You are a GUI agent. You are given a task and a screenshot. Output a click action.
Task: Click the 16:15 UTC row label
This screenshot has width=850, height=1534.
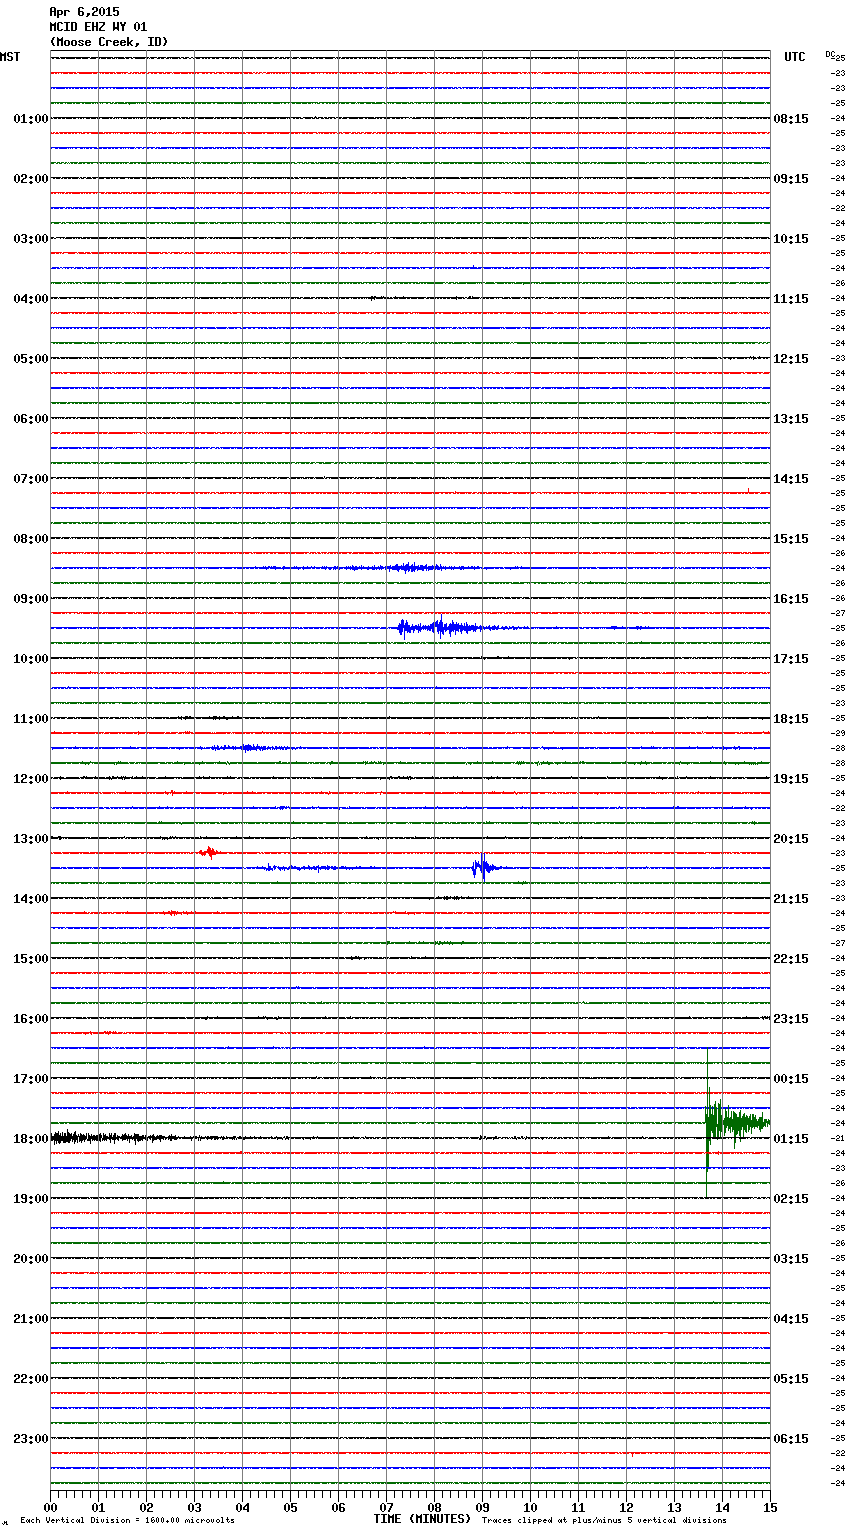791,599
